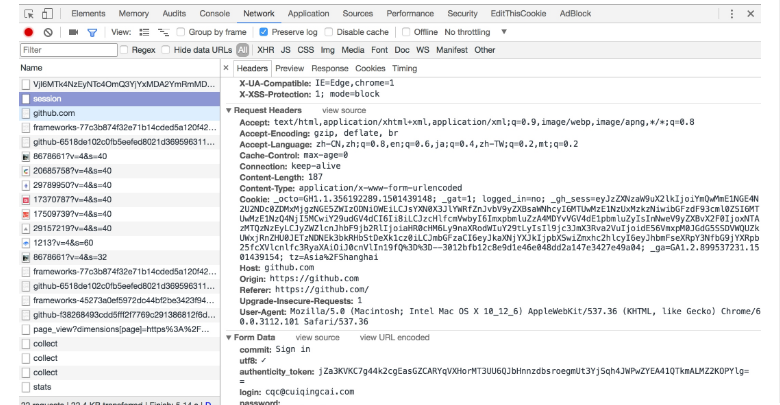Select the session request row
Viewport: 780px width, 405px height.
pyautogui.click(x=119, y=99)
